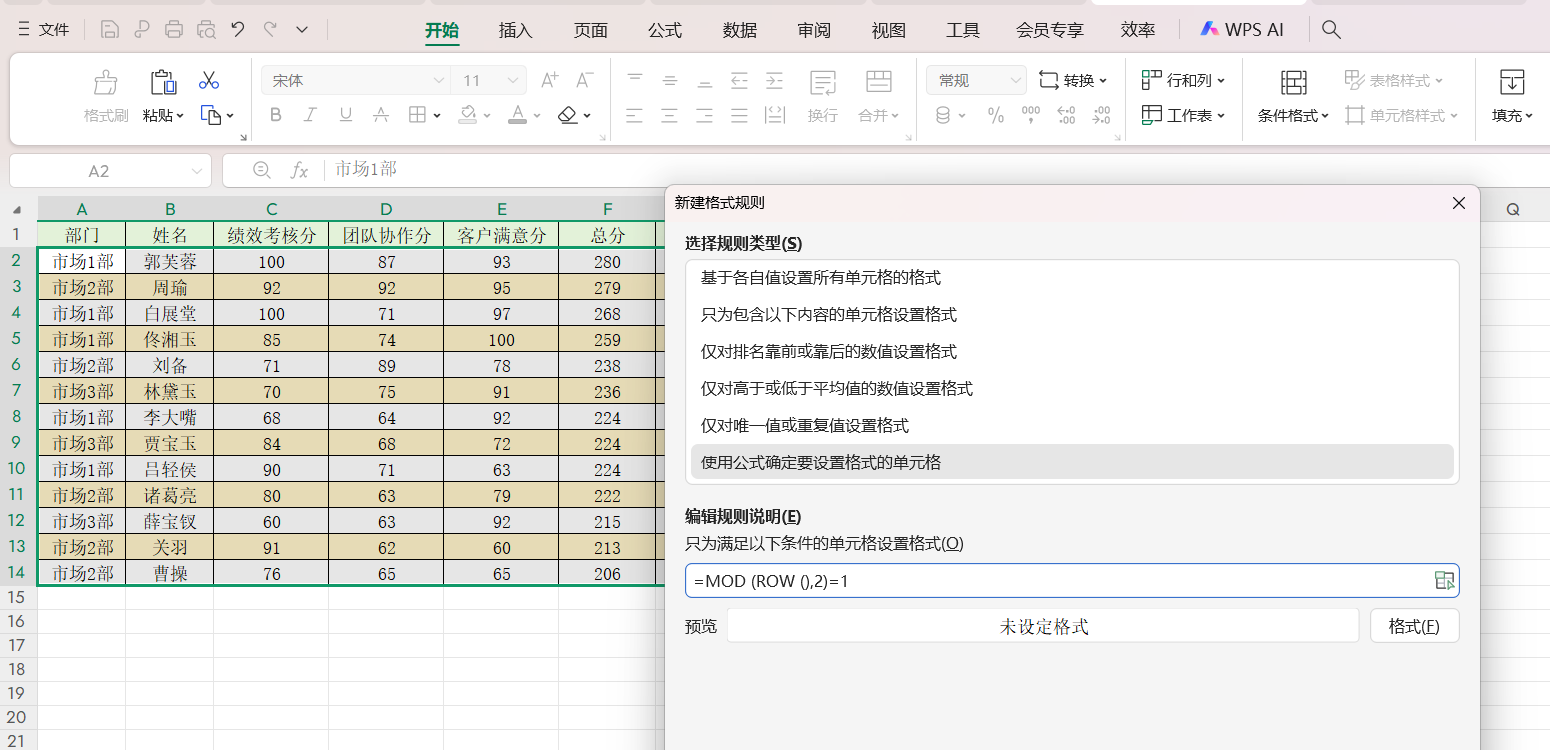Click the WPS AI button
The image size is (1550, 750).
(1242, 30)
